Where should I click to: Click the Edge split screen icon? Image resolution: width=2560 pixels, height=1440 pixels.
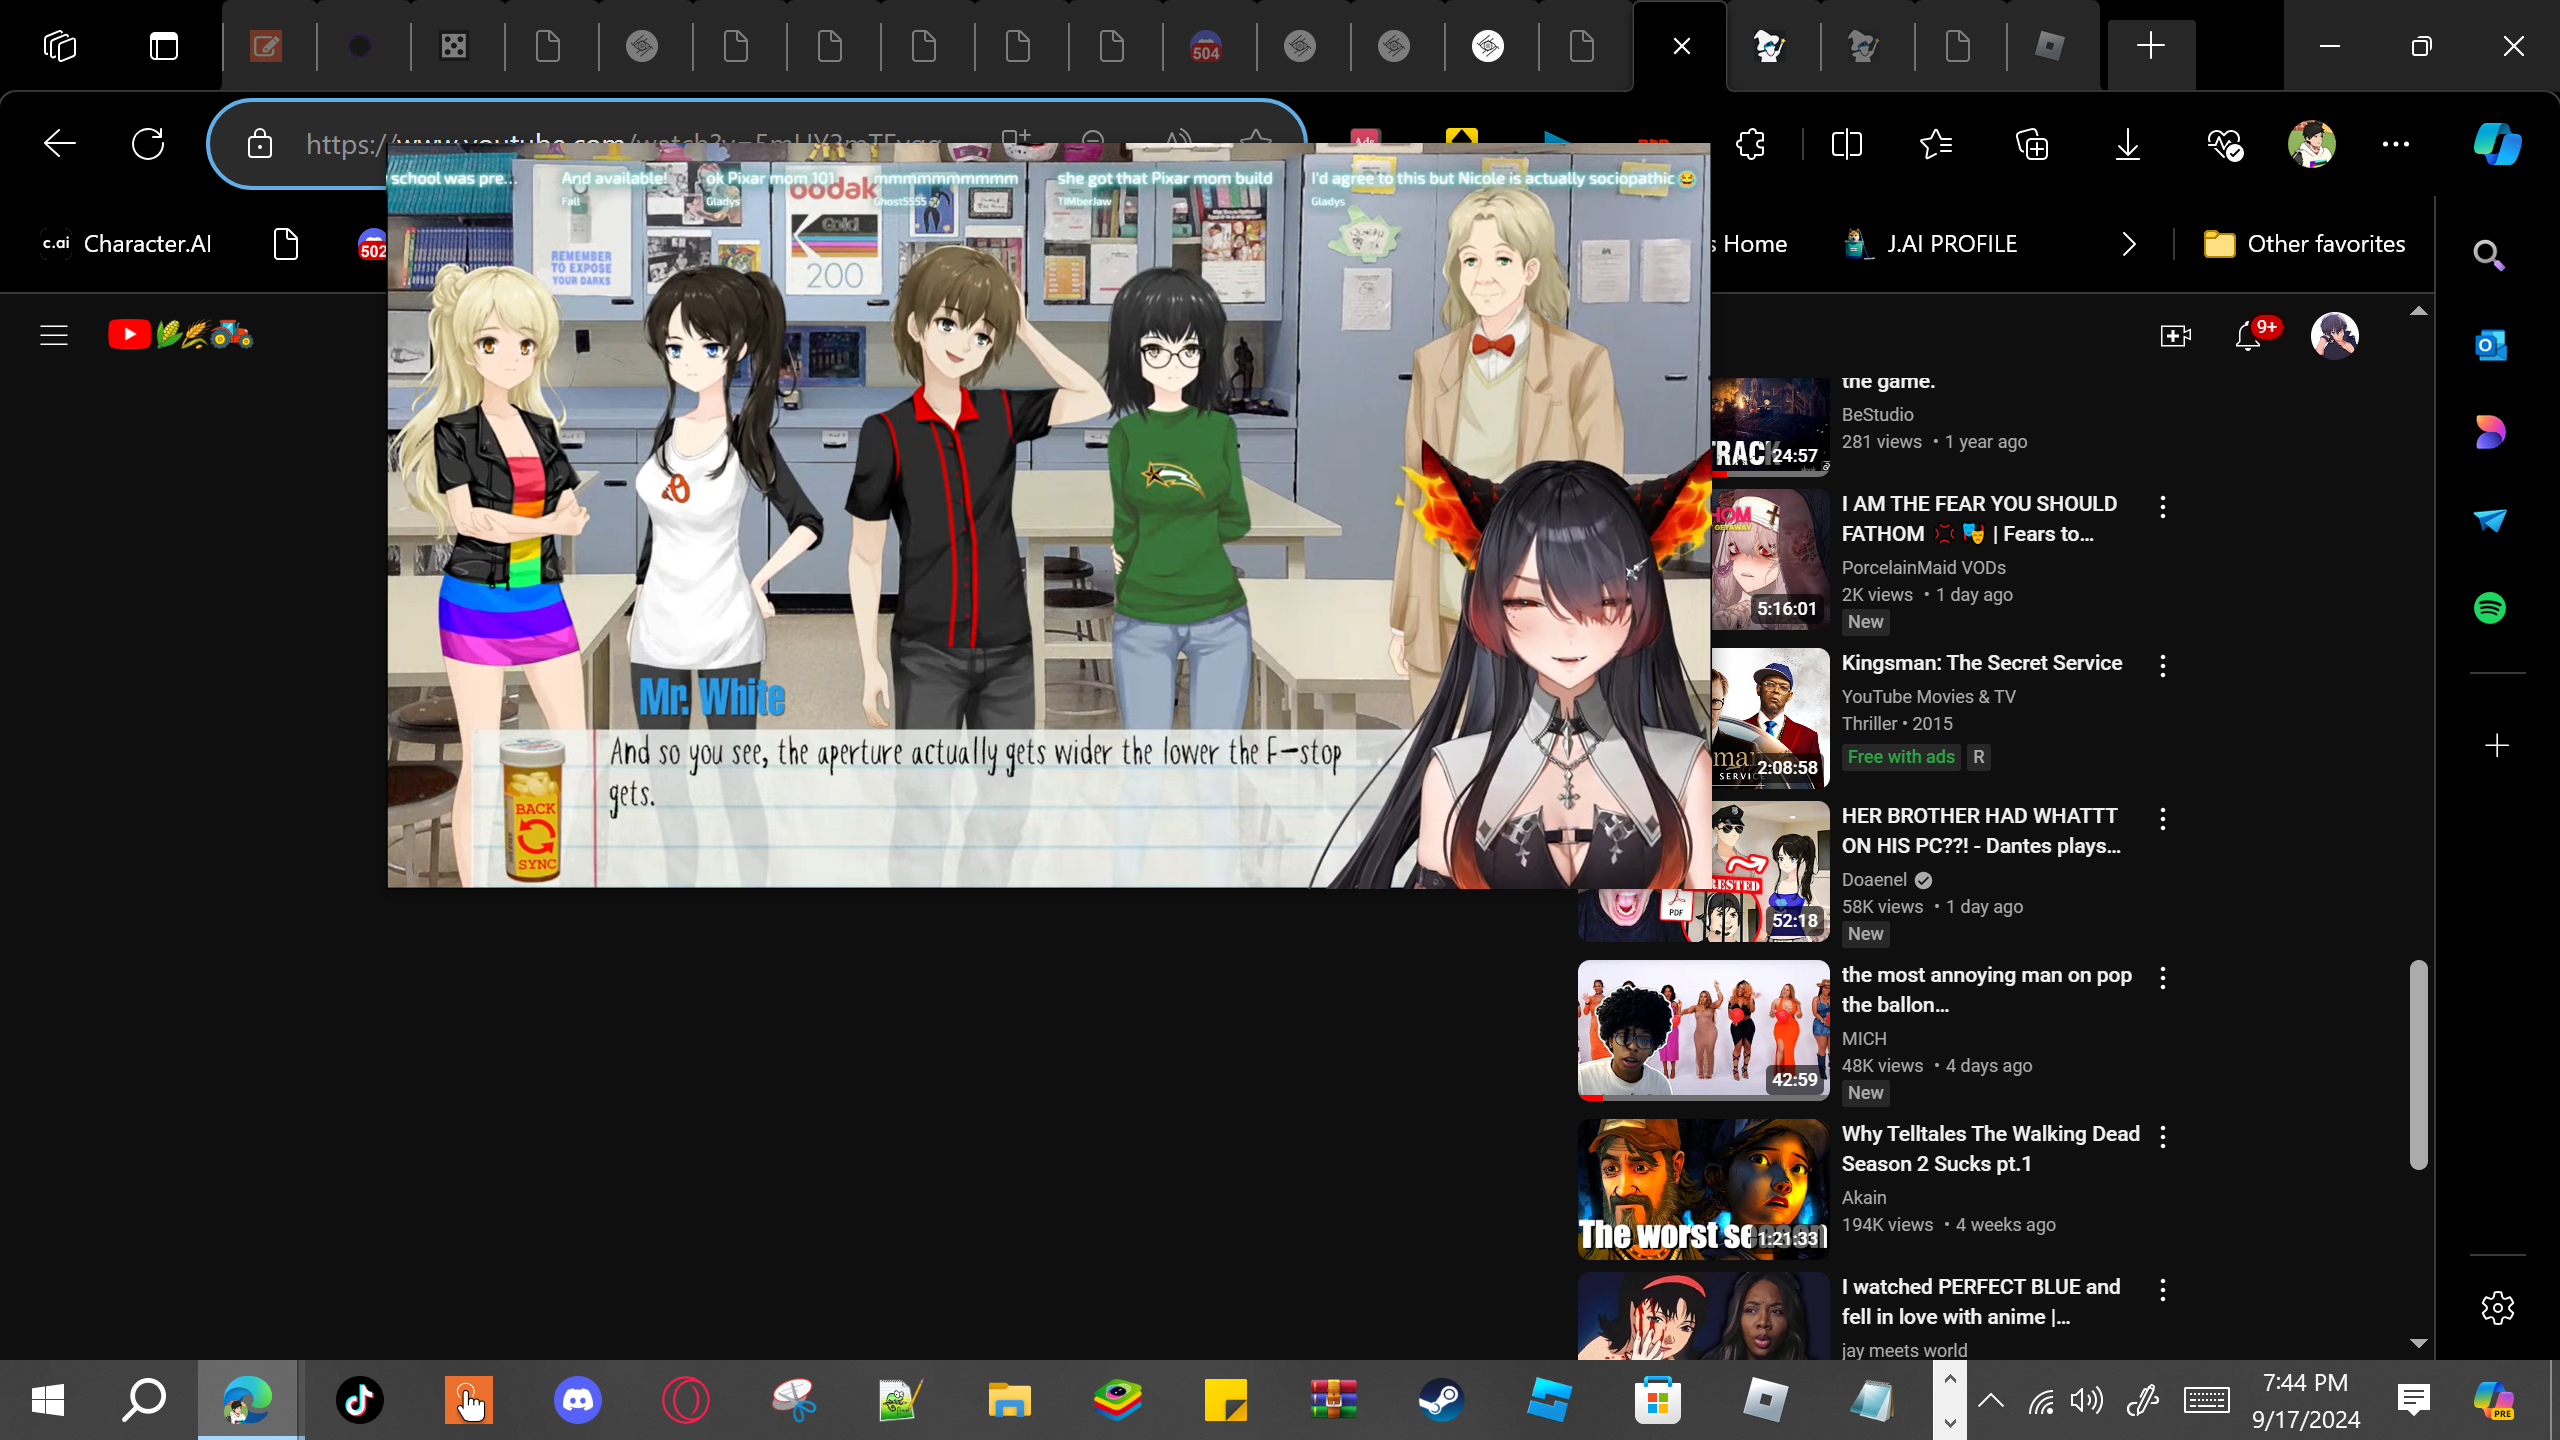(1846, 145)
